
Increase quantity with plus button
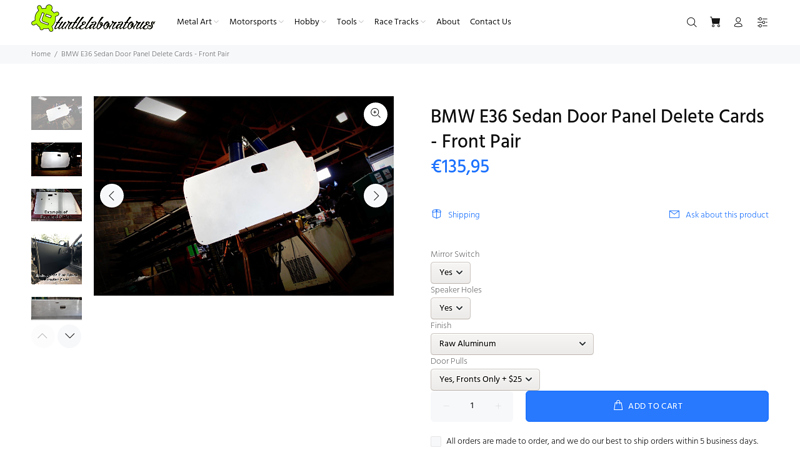[x=498, y=406]
